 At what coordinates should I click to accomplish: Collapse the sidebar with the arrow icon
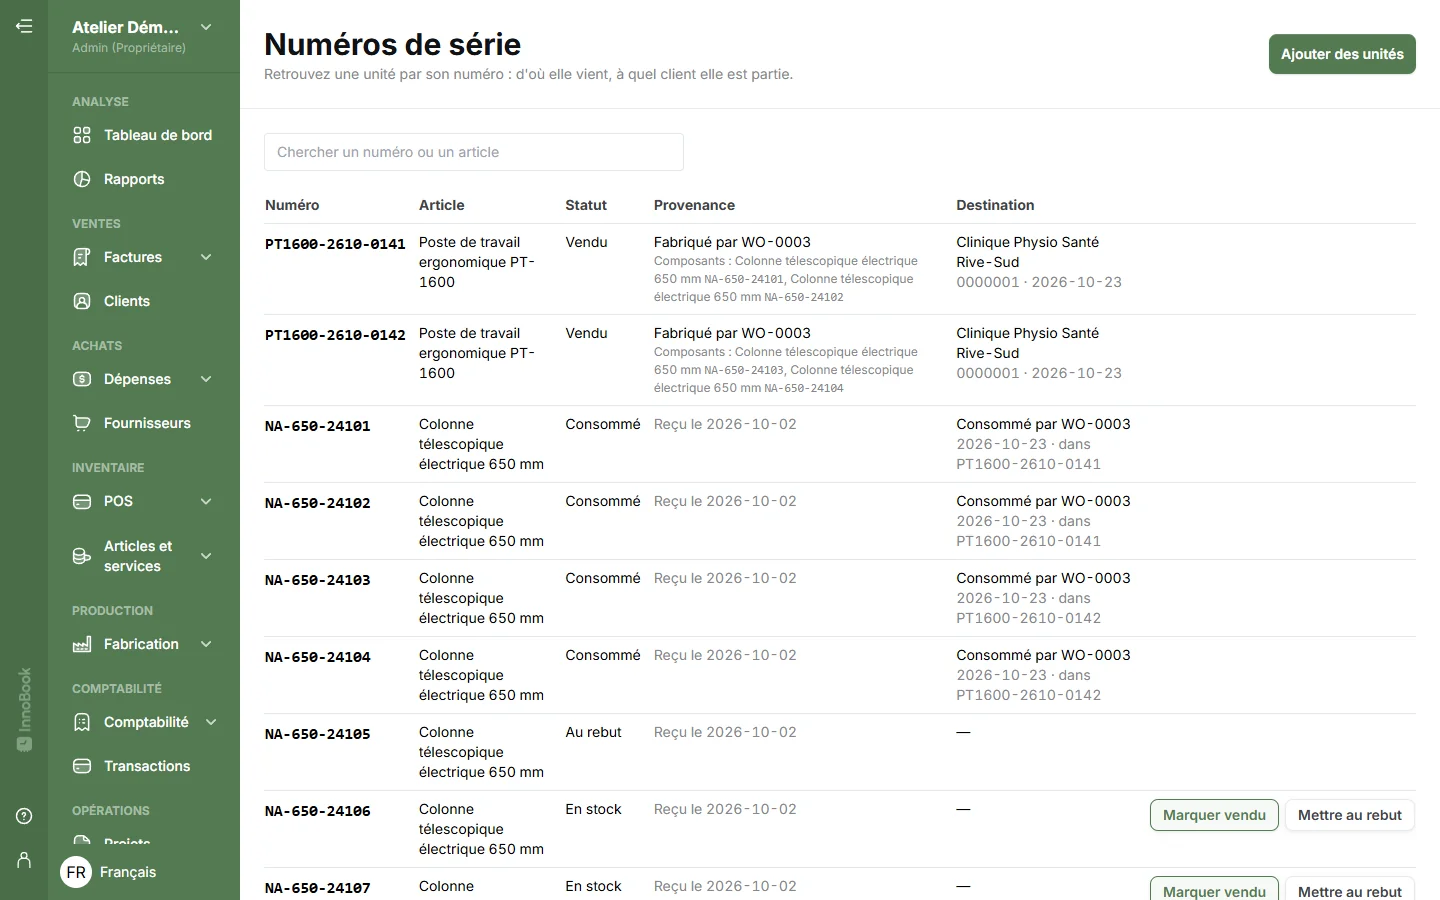coord(24,26)
